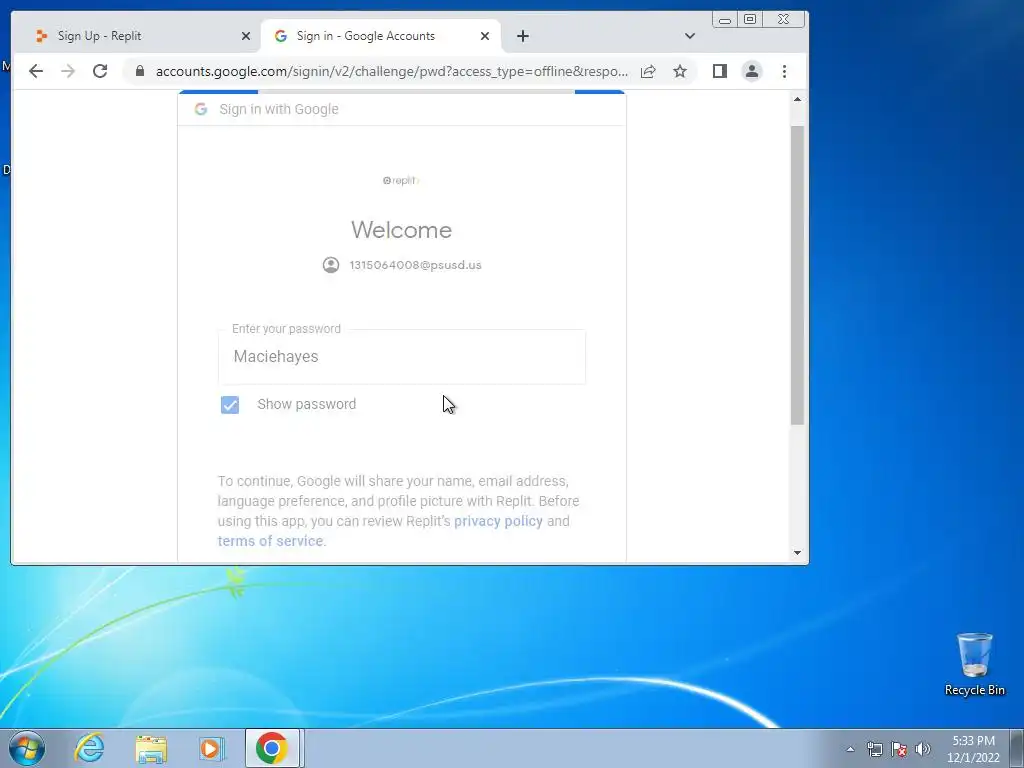Click the account email 1315064008@psusd.us

(415, 265)
